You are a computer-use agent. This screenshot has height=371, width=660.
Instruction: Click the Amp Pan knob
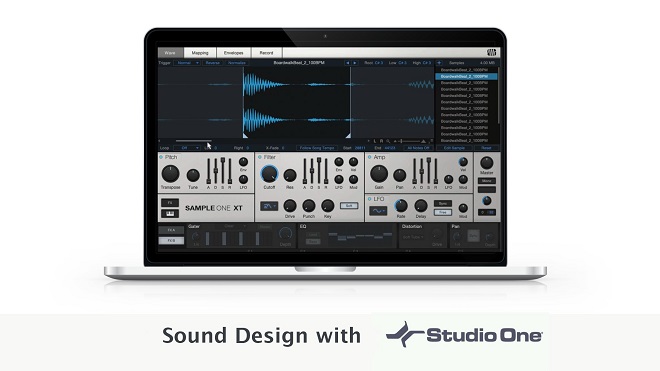tap(399, 175)
